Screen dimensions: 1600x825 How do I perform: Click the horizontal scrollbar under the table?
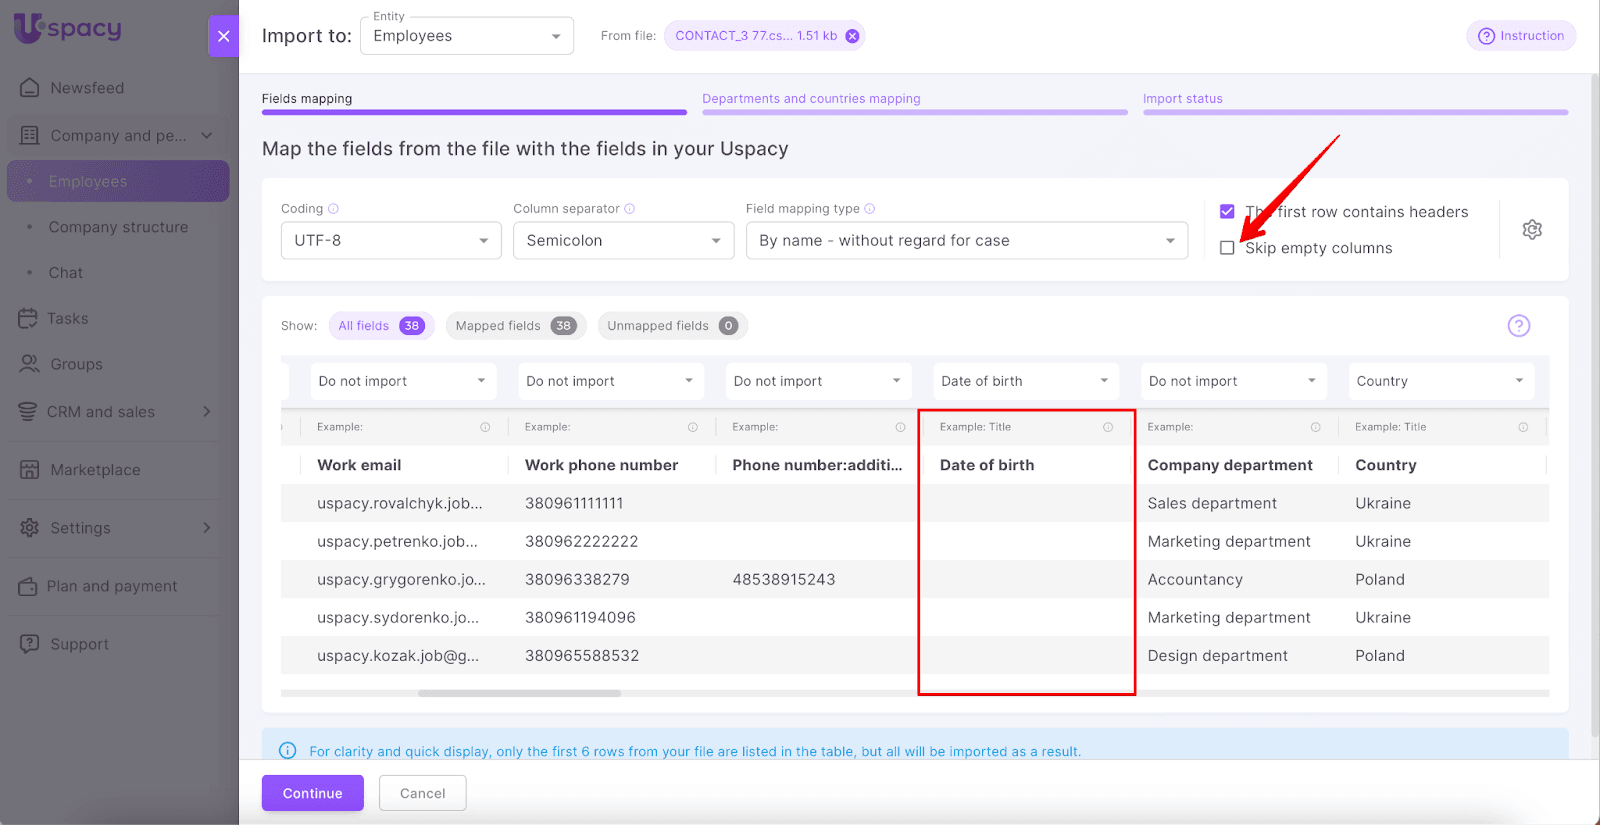point(519,693)
